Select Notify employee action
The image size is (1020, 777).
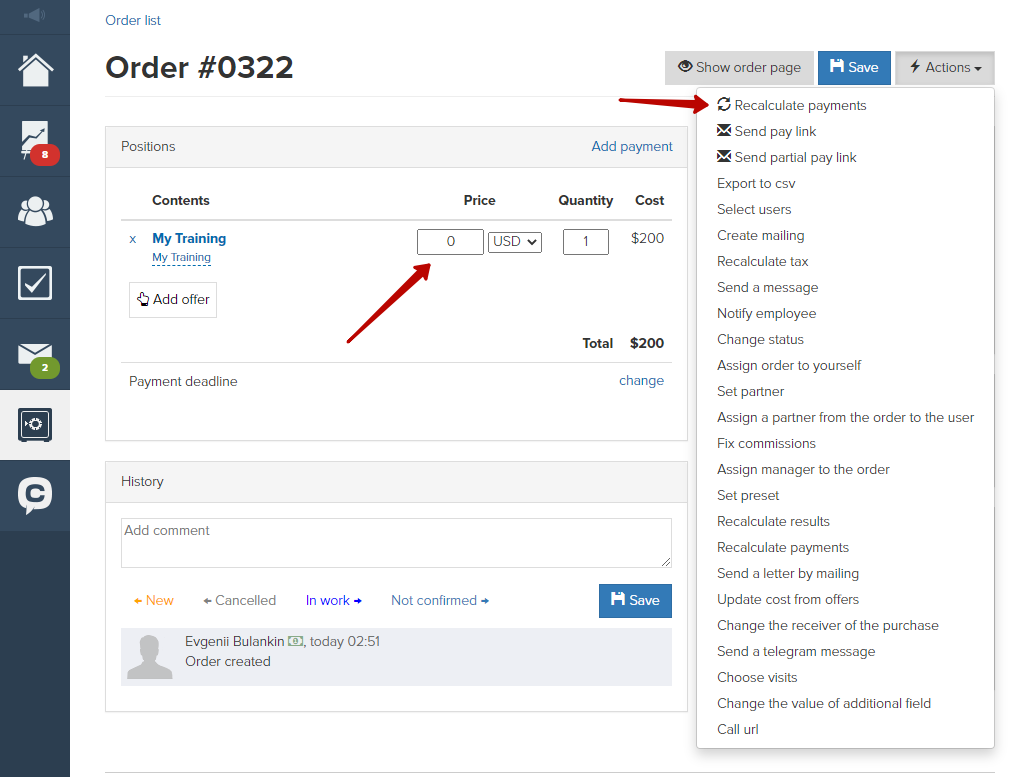coord(766,313)
